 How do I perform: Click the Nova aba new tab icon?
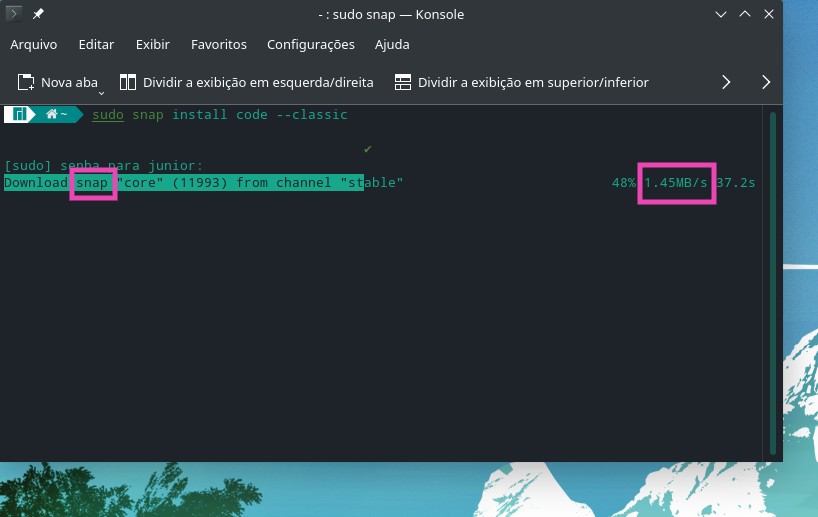coord(26,82)
